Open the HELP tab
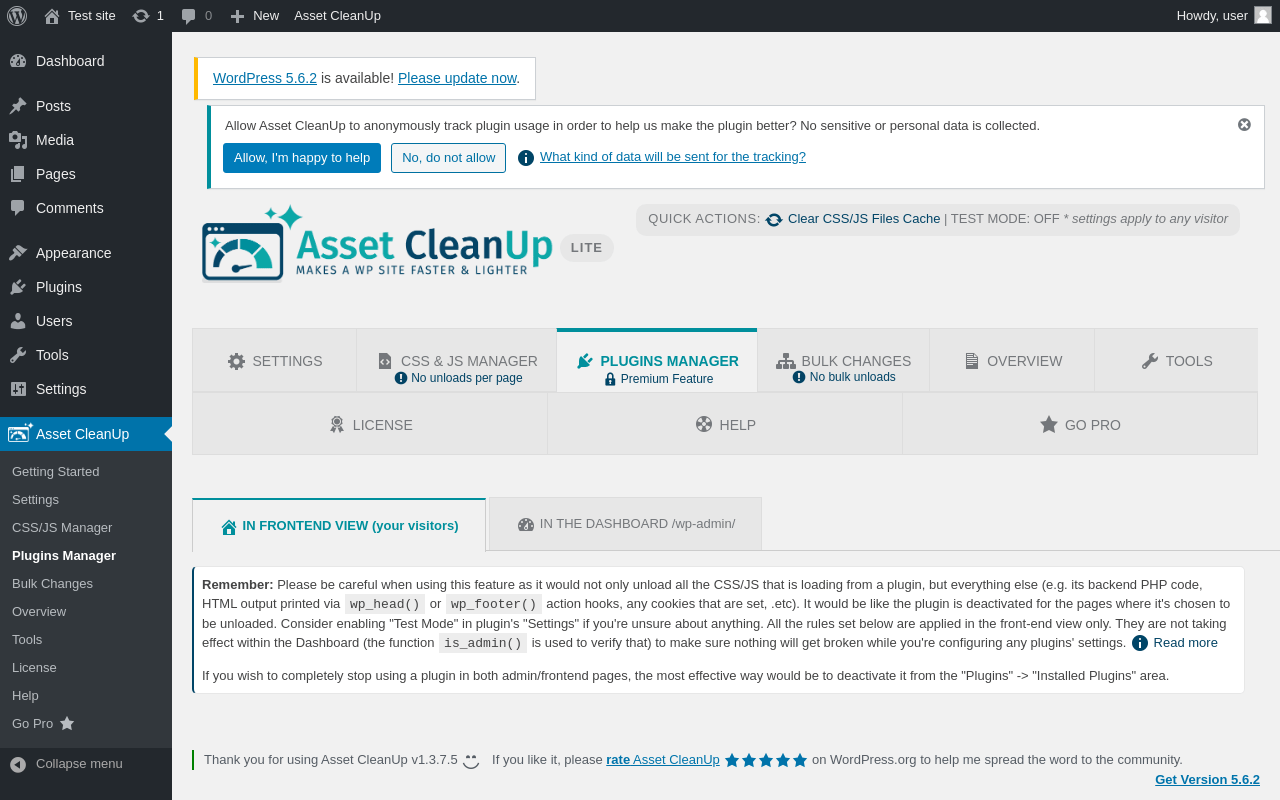 tap(725, 424)
